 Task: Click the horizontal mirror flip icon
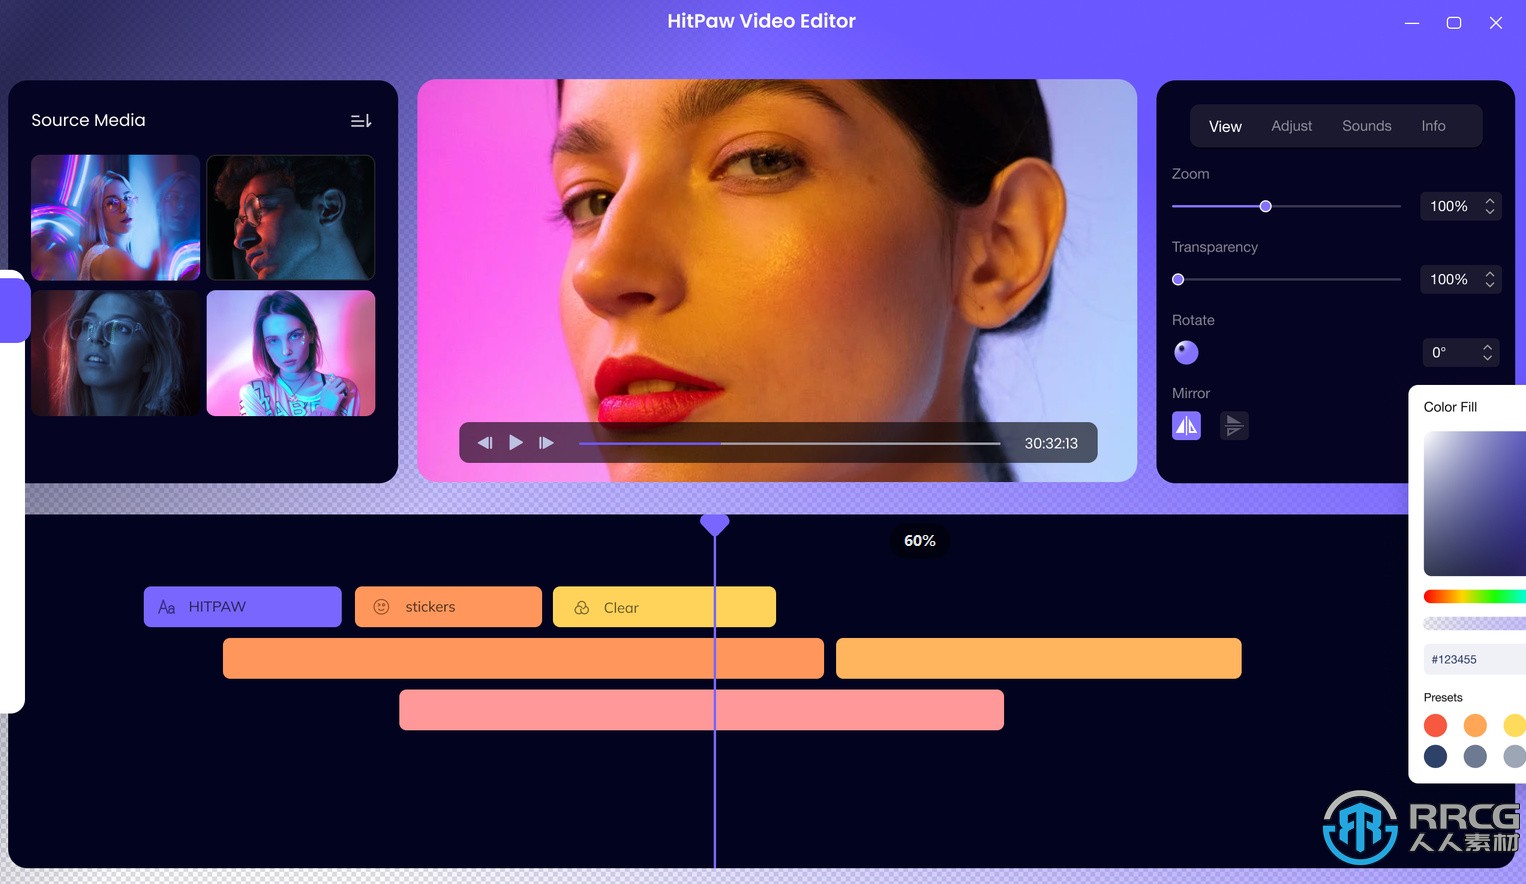coord(1186,426)
